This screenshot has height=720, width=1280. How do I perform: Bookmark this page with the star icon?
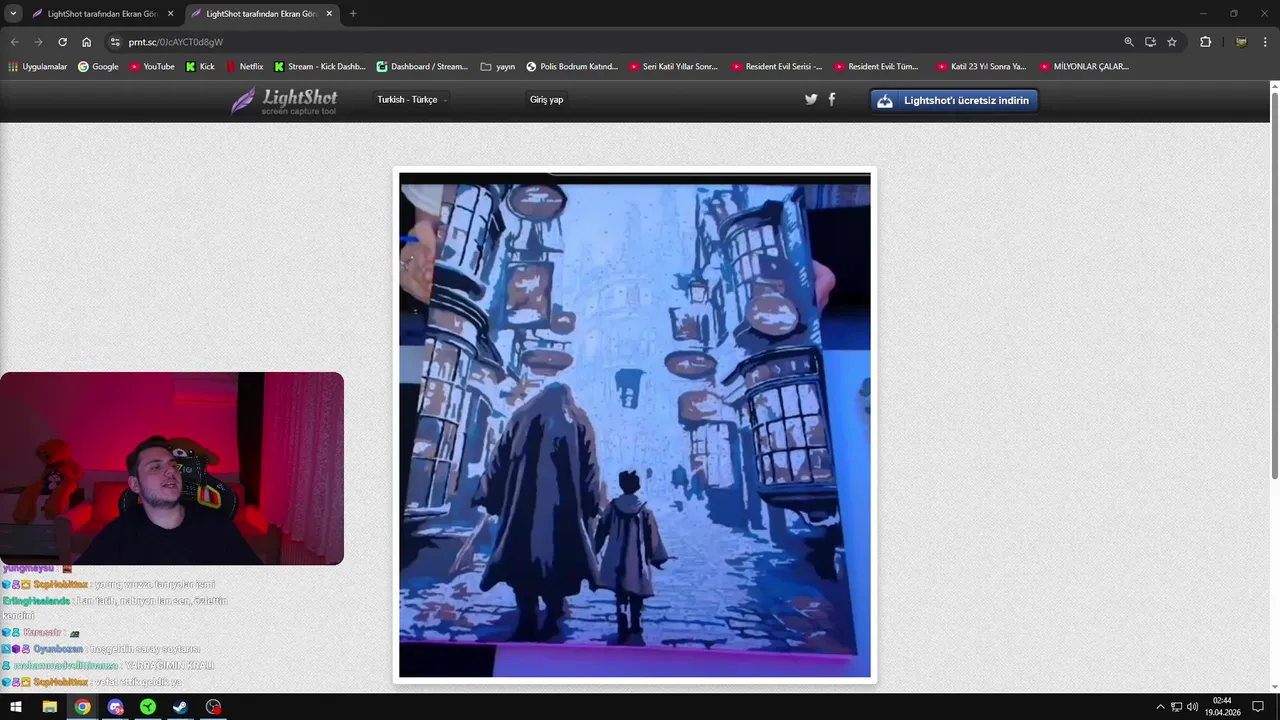1172,42
